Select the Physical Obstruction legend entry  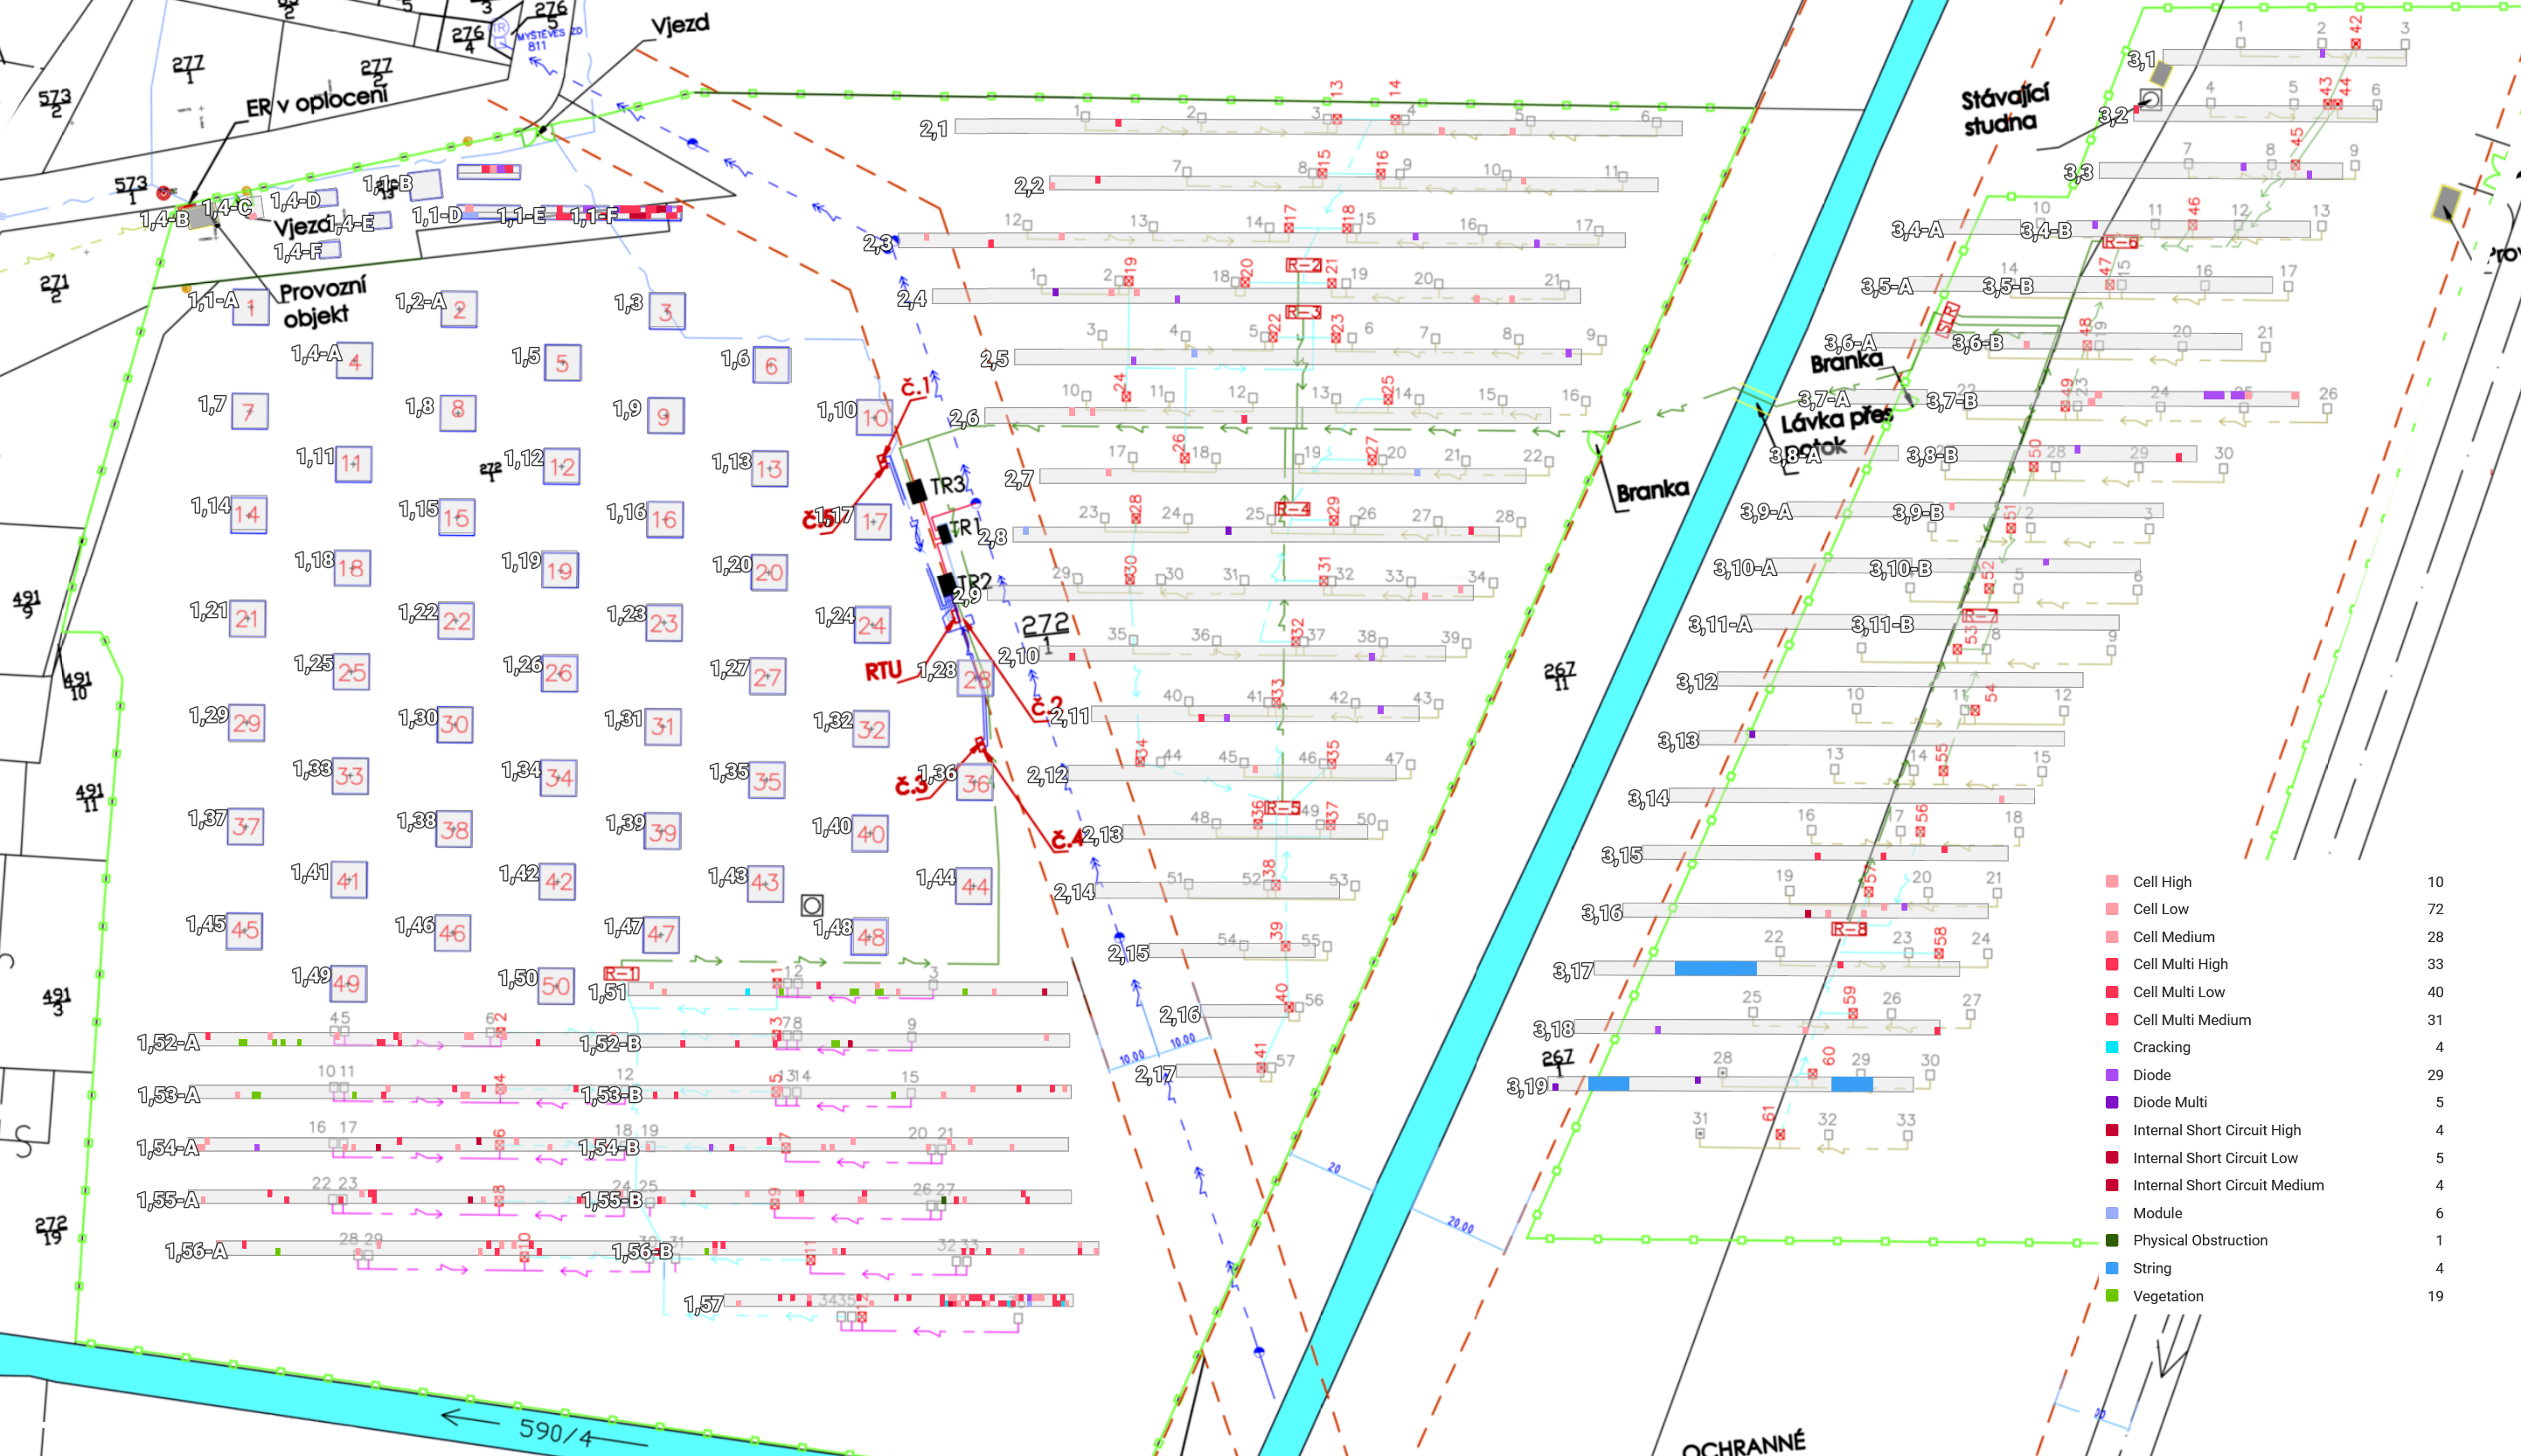[2199, 1240]
